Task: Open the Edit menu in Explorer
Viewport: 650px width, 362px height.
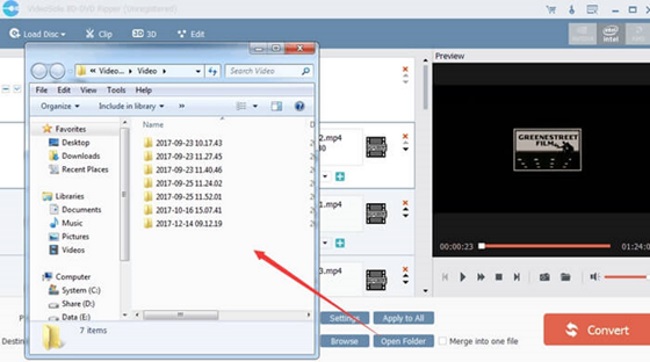Action: coord(63,90)
